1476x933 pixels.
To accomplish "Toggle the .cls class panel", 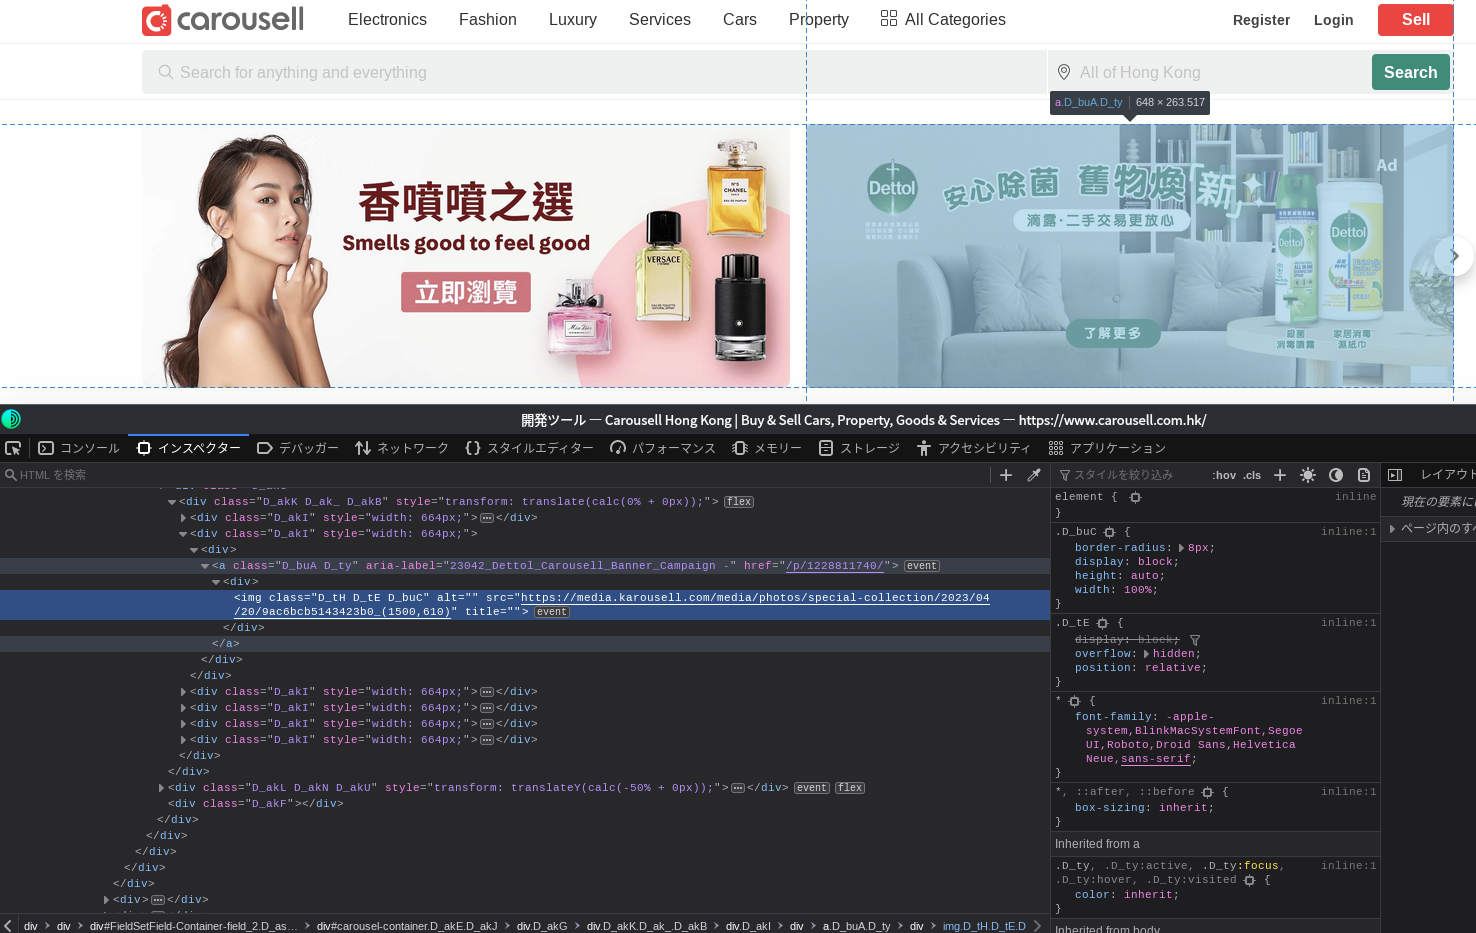I will [1250, 474].
